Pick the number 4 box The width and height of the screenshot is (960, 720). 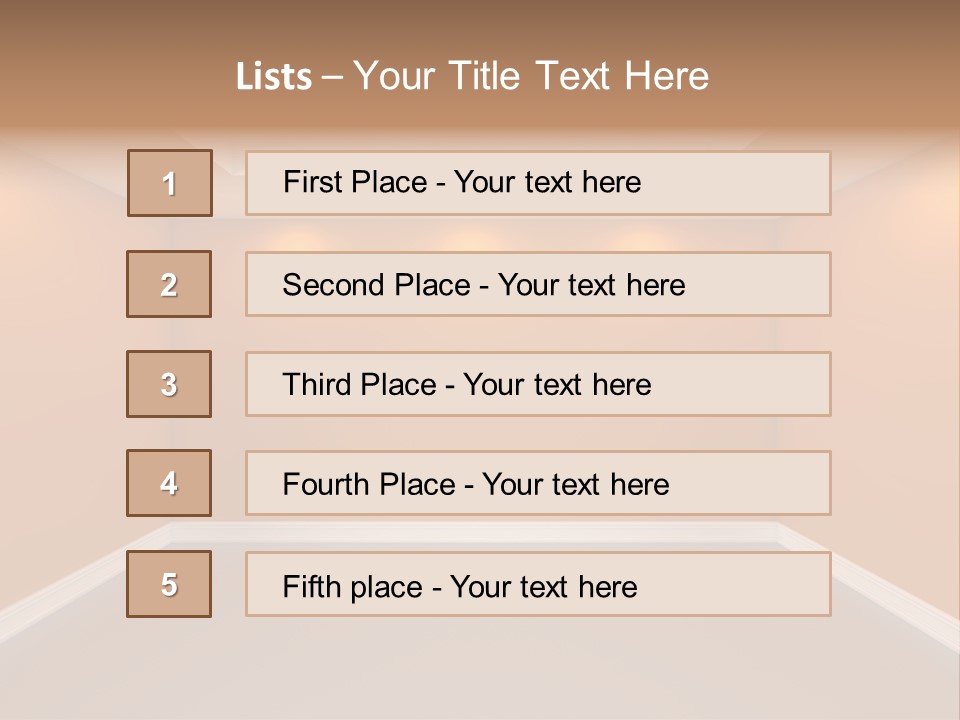click(169, 483)
